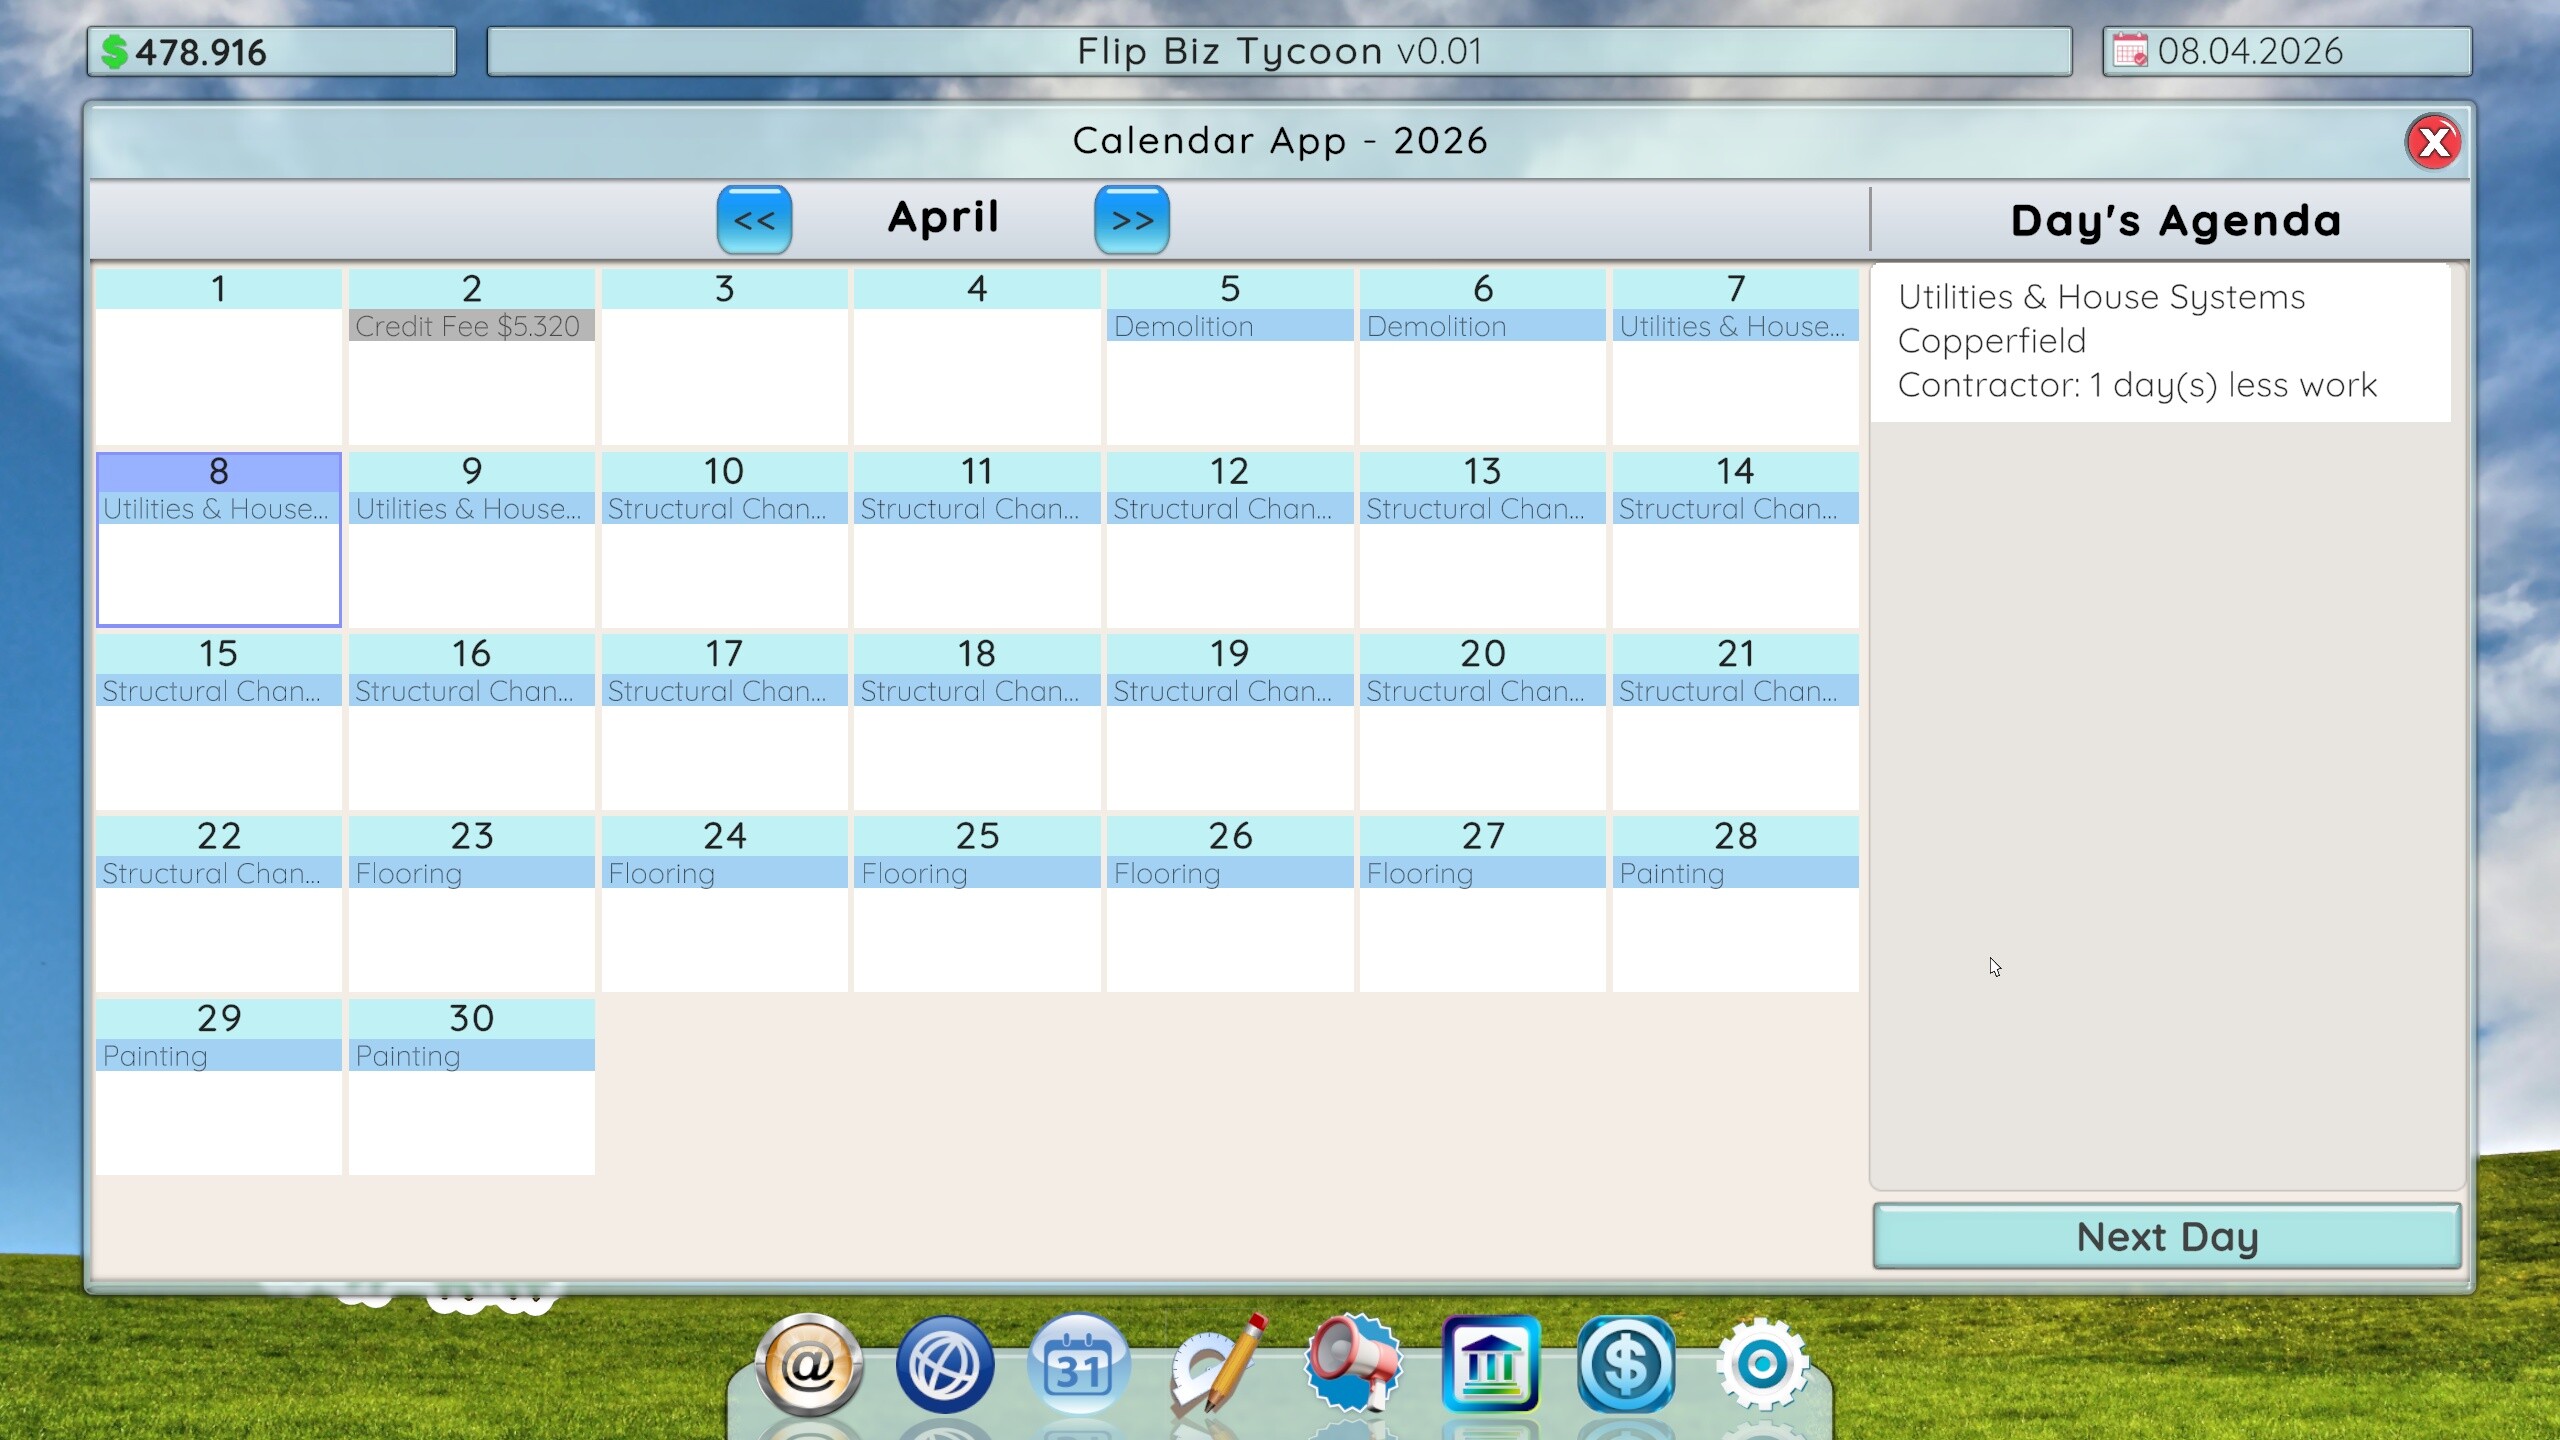
Task: Open the settings gear icon in dock
Action: [x=1762, y=1364]
